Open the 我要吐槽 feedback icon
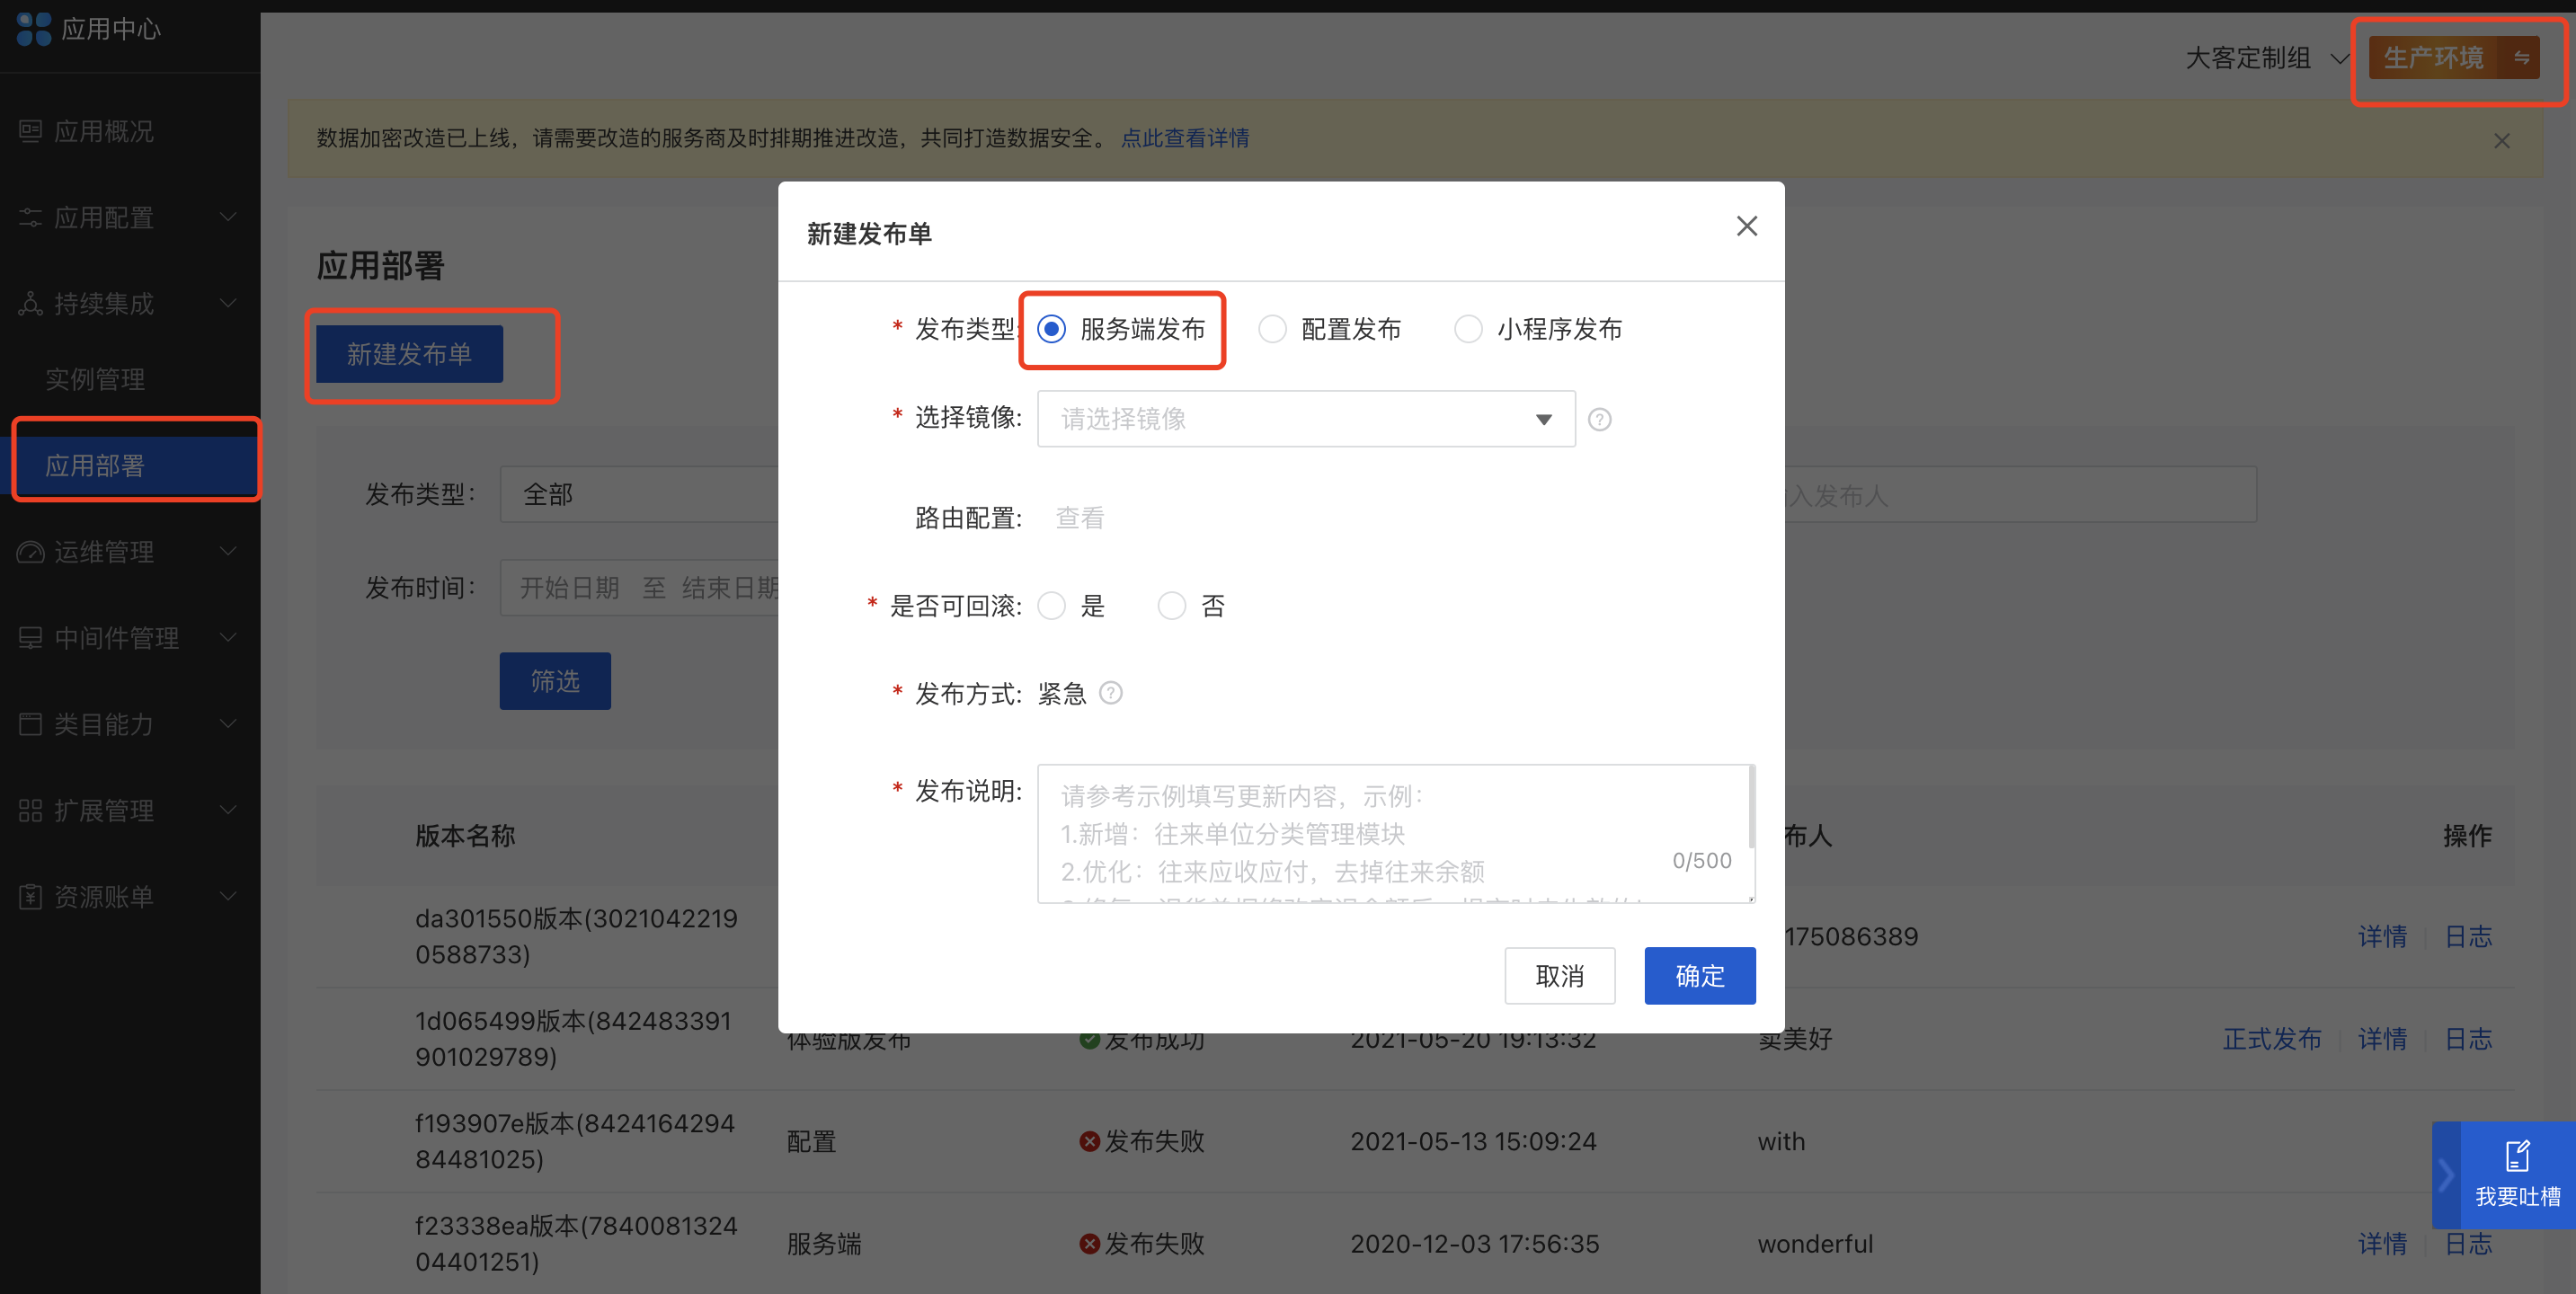This screenshot has height=1294, width=2576. click(2517, 1156)
